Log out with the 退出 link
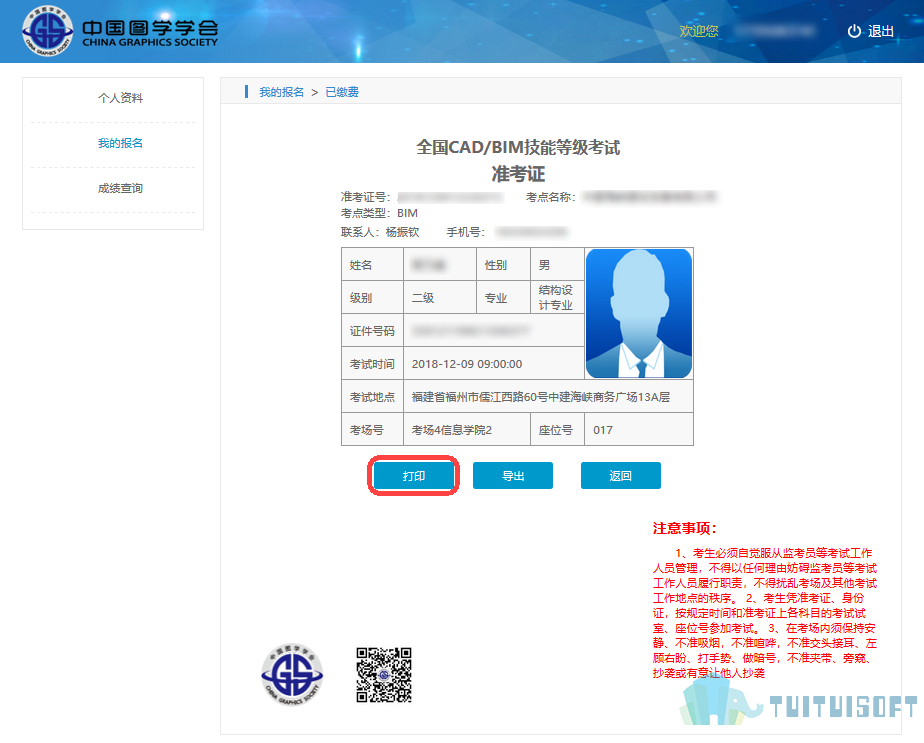924x743 pixels. 881,31
